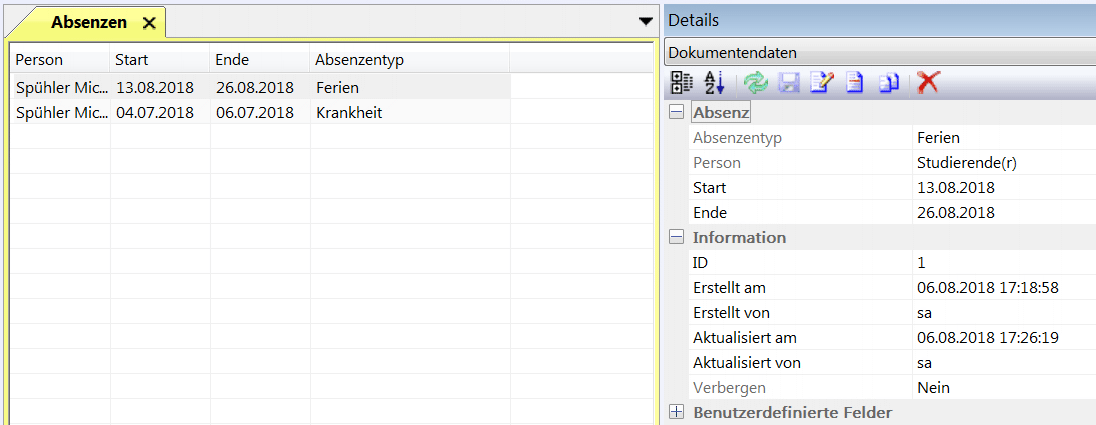
Task: Select the Absenzen tab
Action: point(88,22)
